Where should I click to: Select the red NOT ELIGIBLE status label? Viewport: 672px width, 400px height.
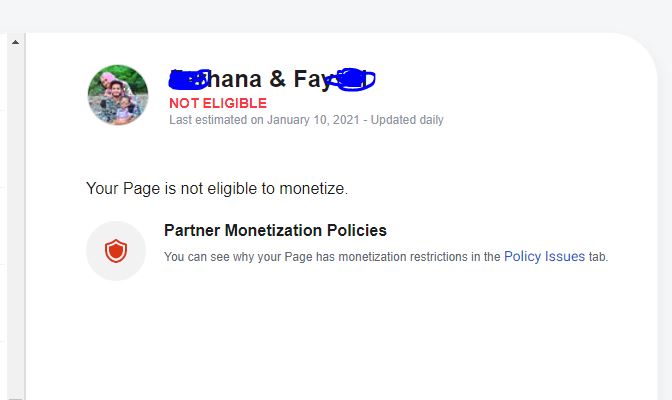(x=218, y=103)
